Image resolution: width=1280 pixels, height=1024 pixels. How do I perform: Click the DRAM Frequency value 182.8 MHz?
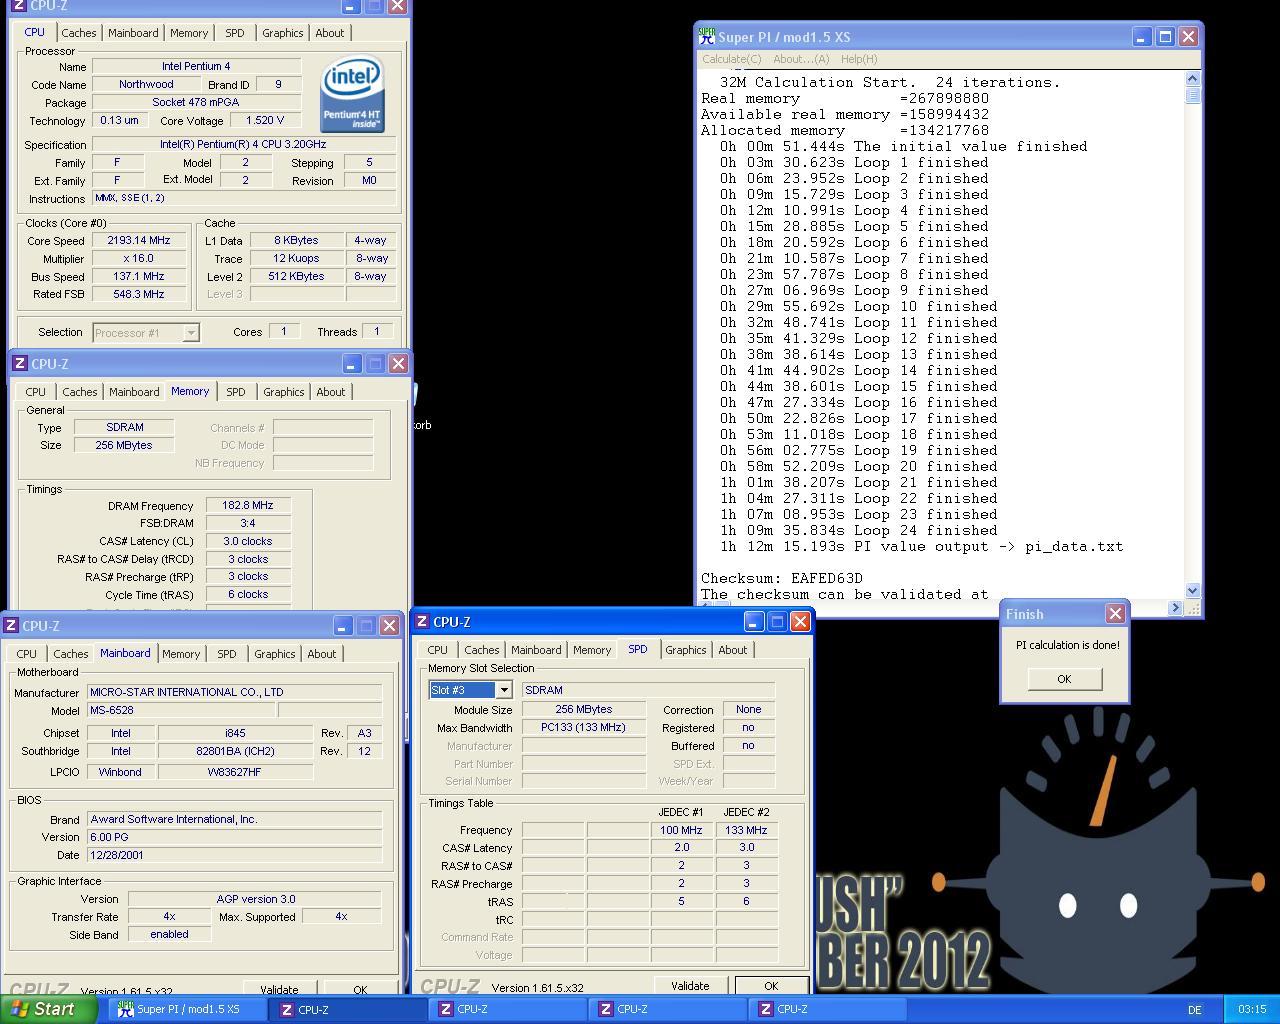point(248,506)
